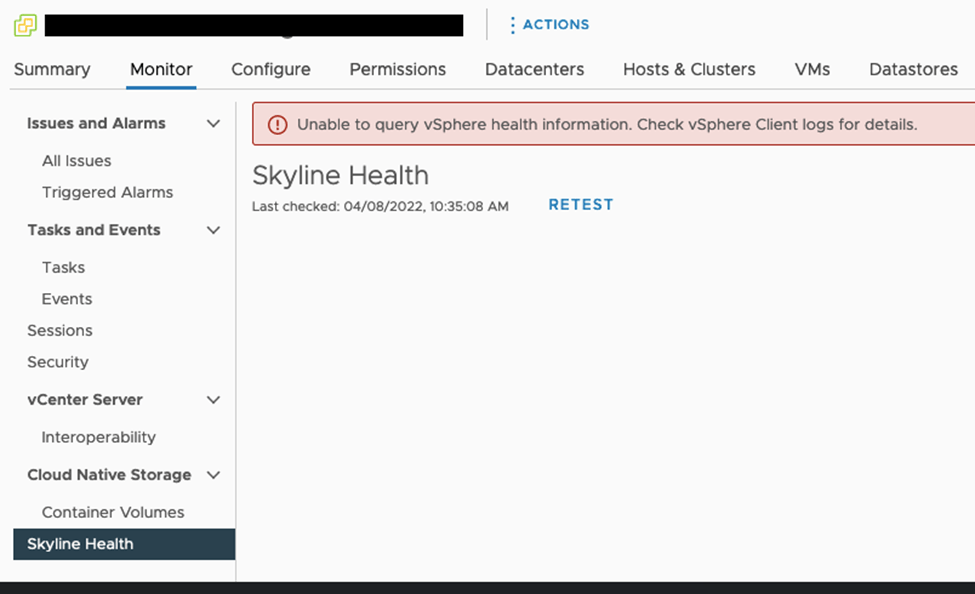Screen dimensions: 975x594
Task: Select the Datacenters tab
Action: coord(534,69)
